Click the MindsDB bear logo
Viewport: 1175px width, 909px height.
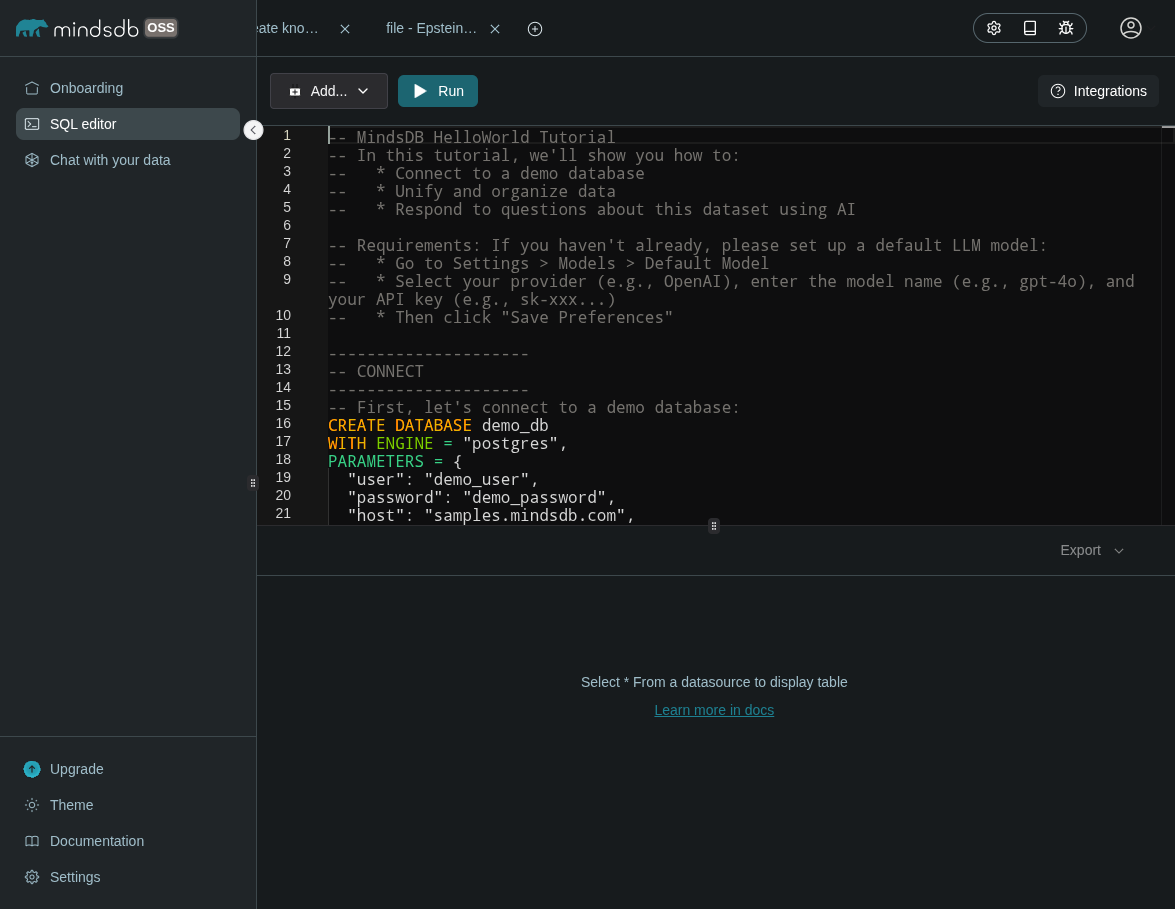(31, 28)
